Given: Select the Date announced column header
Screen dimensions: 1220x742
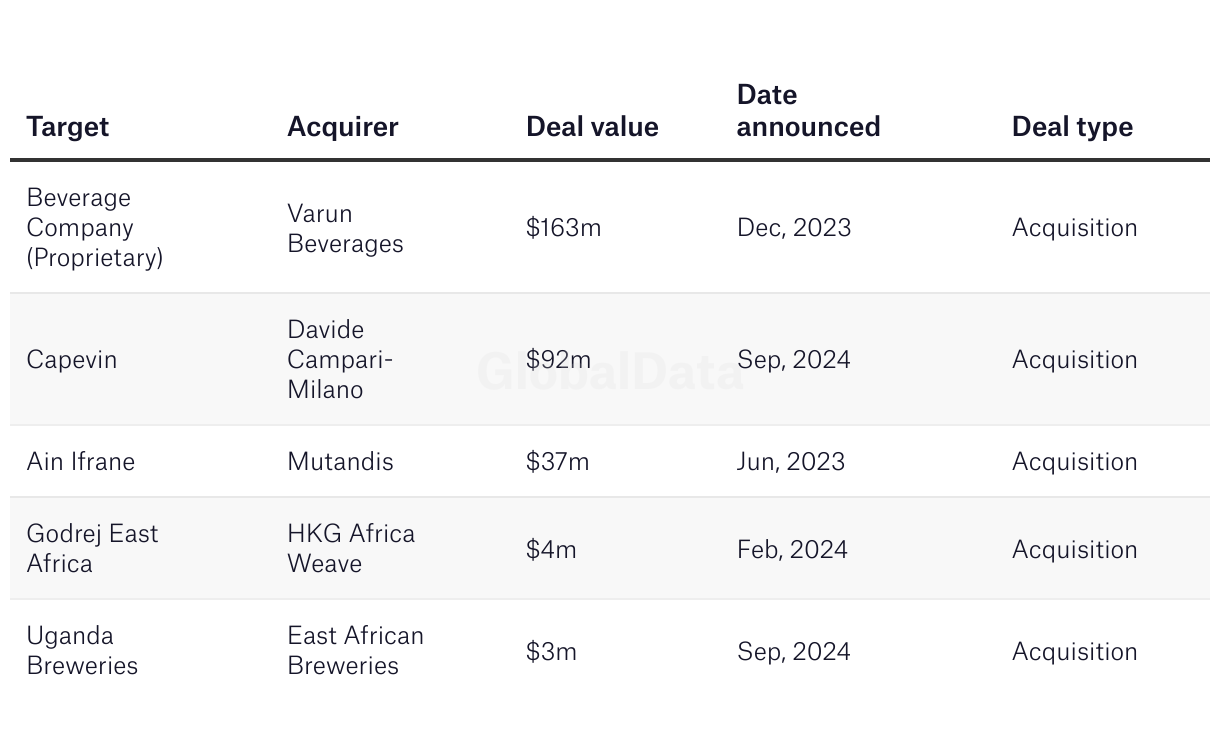Looking at the screenshot, I should pos(808,111).
